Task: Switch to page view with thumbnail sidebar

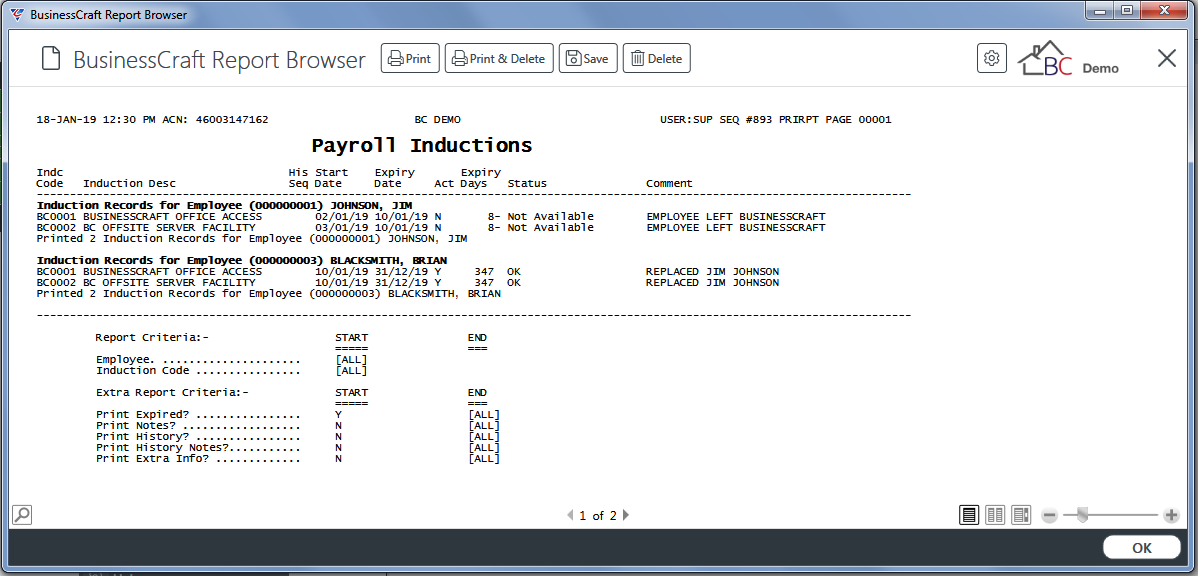Action: pyautogui.click(x=1021, y=515)
